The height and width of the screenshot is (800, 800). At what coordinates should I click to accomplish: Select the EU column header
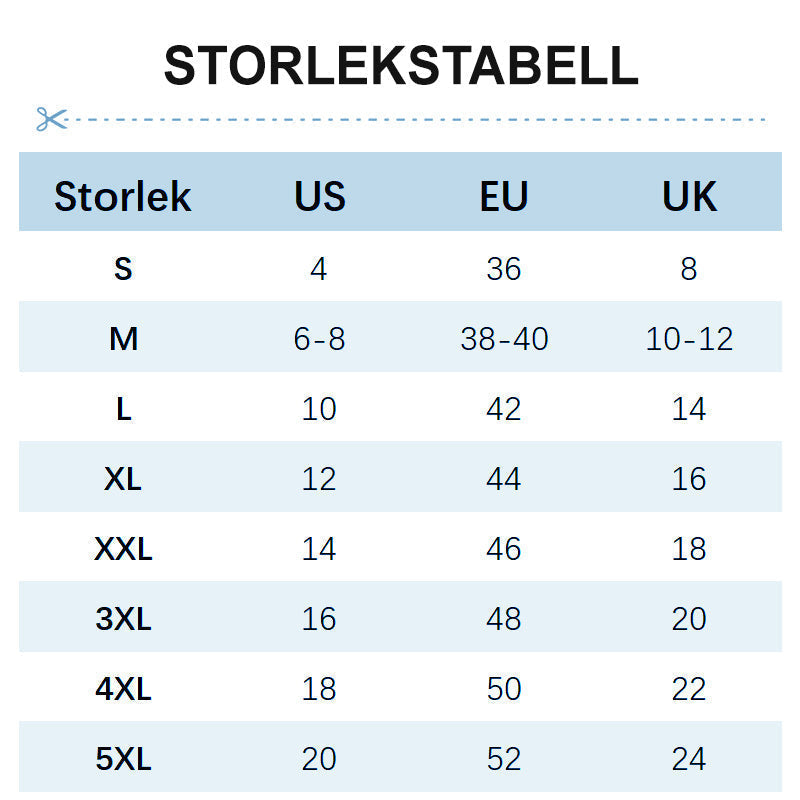click(x=504, y=196)
